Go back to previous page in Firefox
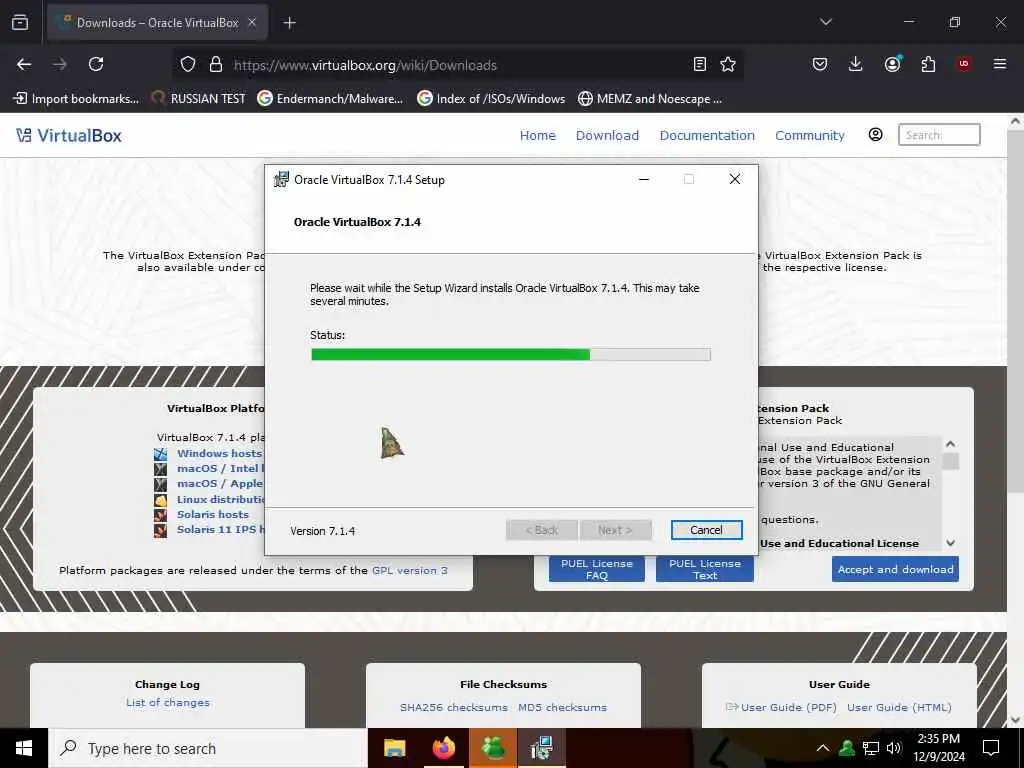This screenshot has height=768, width=1024. click(24, 64)
